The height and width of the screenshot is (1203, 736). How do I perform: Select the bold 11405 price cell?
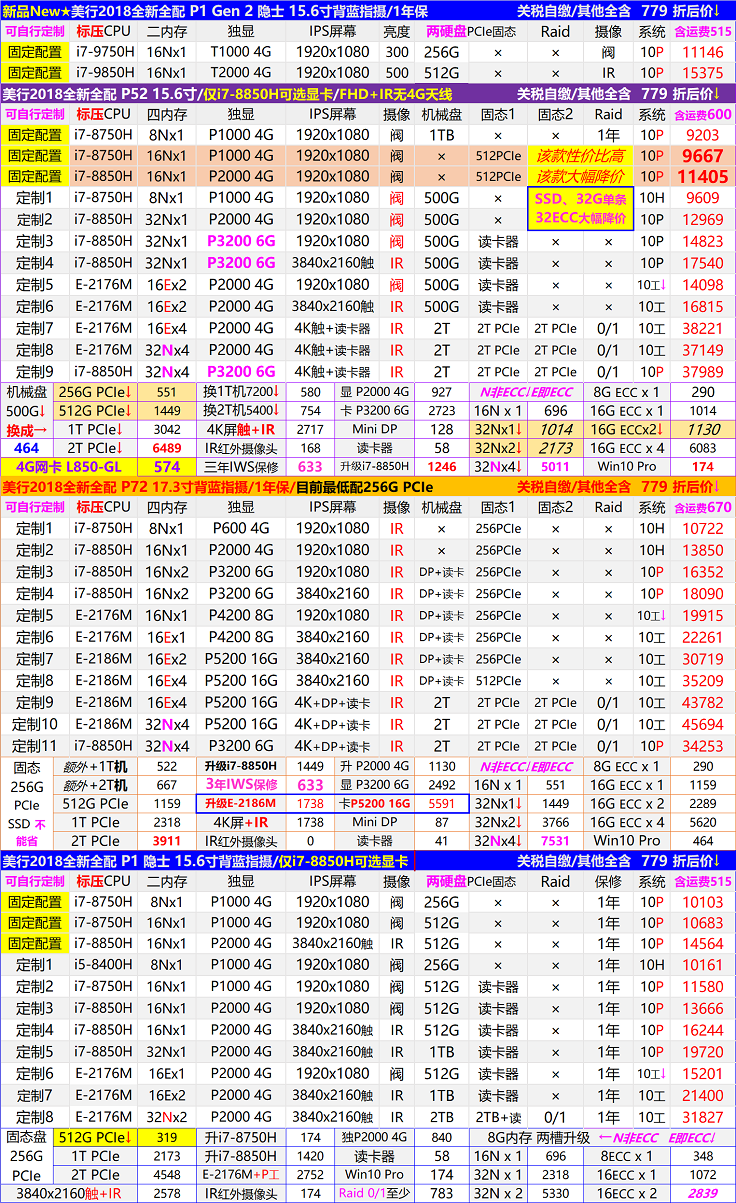(702, 177)
